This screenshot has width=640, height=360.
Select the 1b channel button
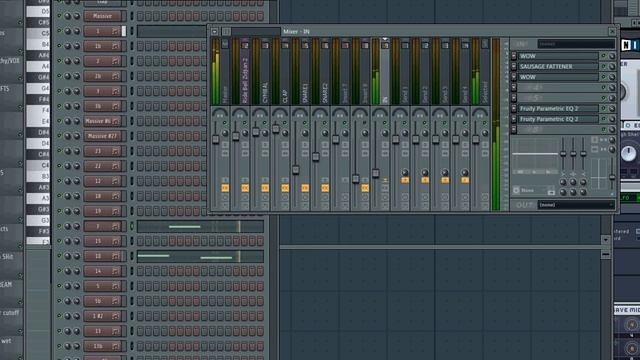102,46
